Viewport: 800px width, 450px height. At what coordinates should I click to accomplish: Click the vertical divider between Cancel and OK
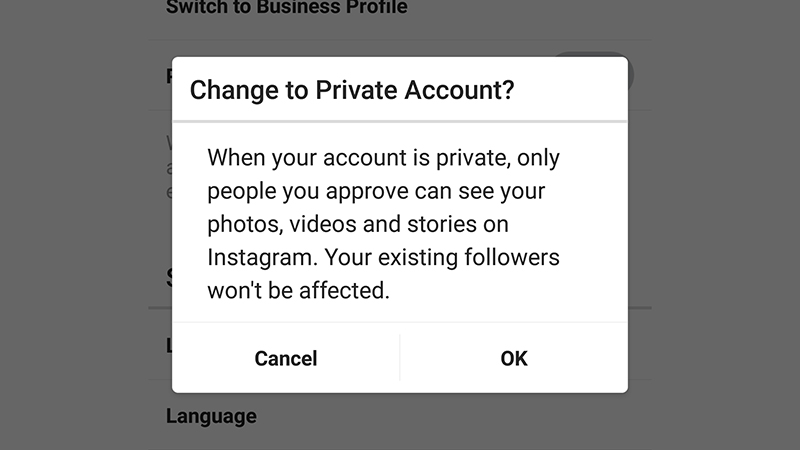tap(400, 358)
